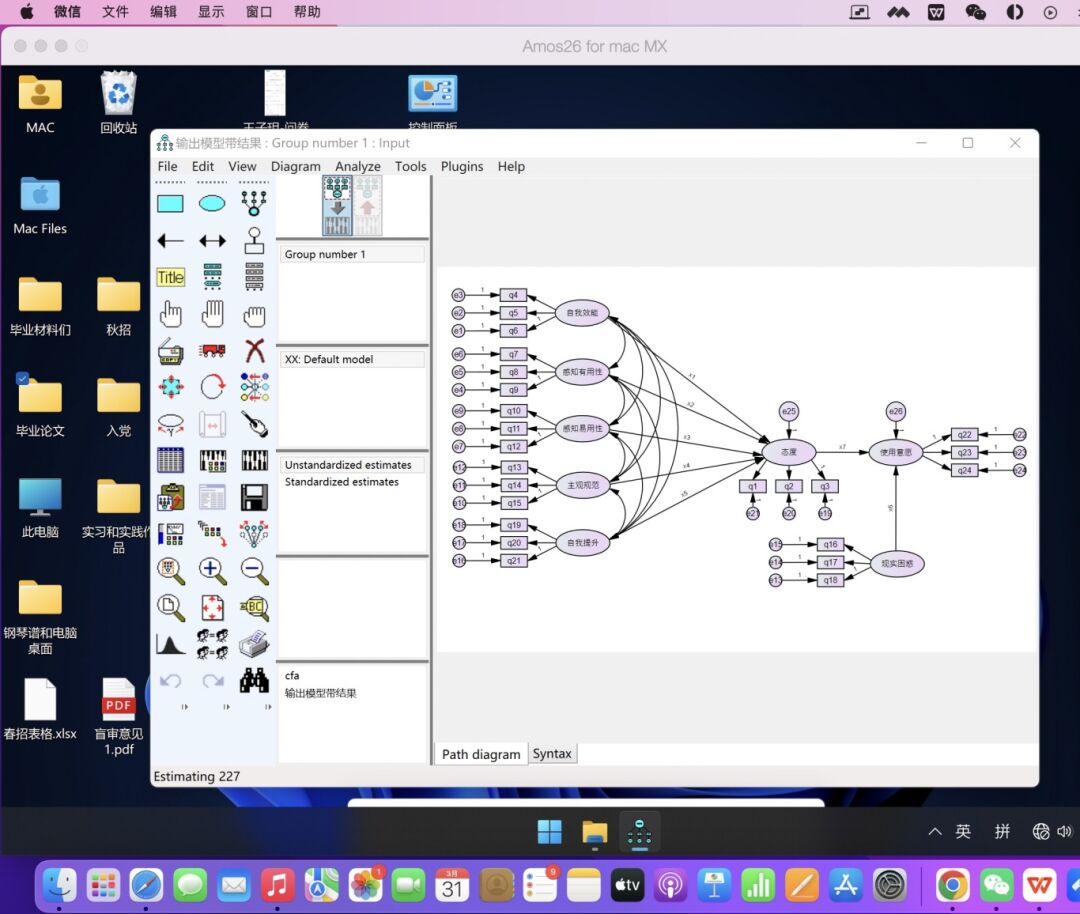
Task: Expand the Windows system tray chevron
Action: click(935, 831)
